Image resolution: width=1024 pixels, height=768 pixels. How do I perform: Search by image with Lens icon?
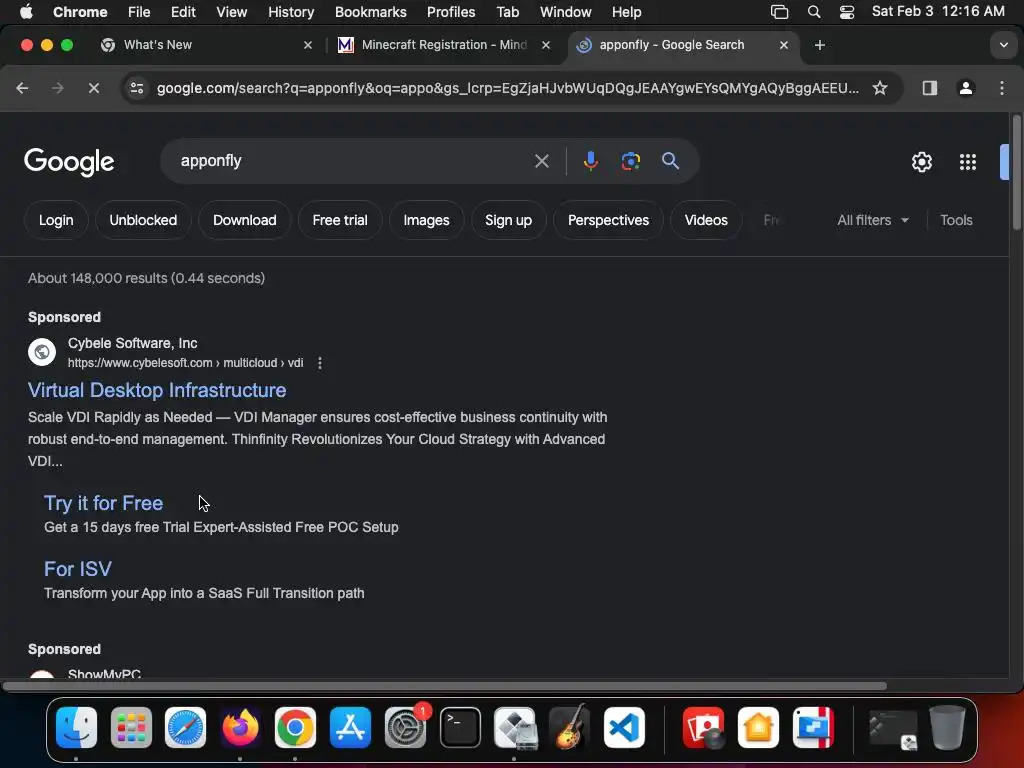click(630, 161)
